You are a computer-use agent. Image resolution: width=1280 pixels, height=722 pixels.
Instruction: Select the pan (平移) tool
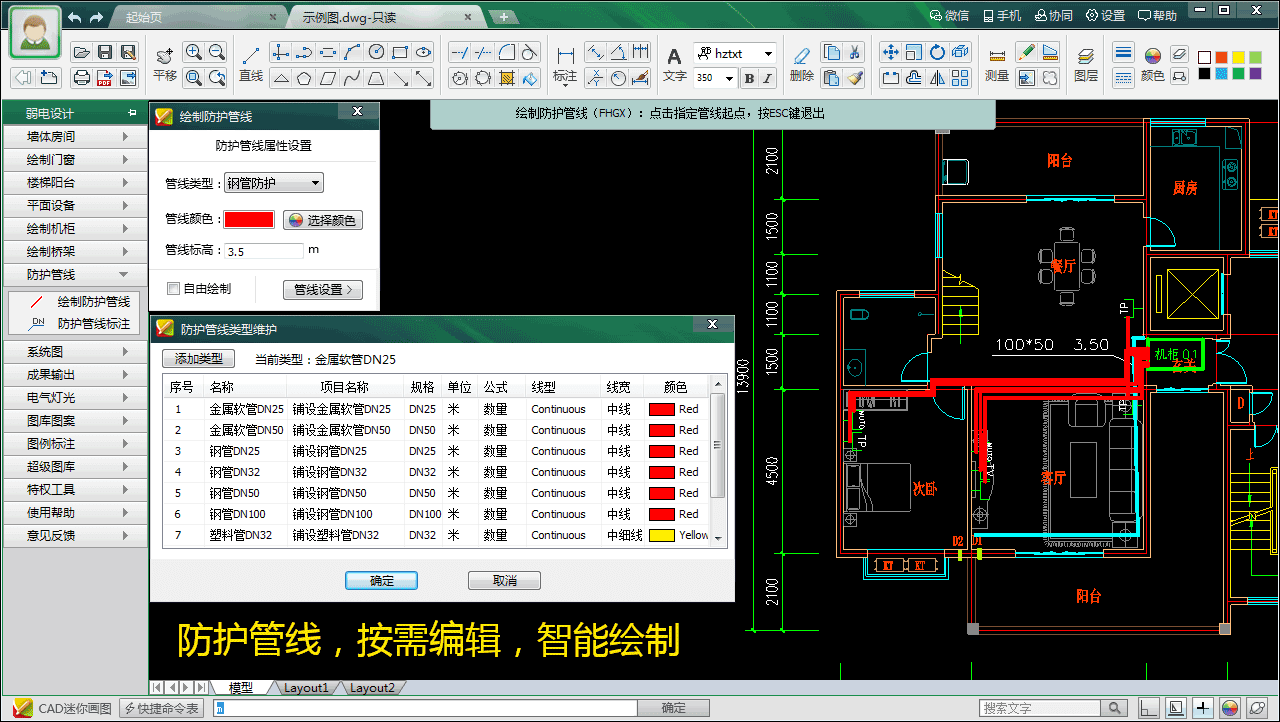click(x=165, y=64)
